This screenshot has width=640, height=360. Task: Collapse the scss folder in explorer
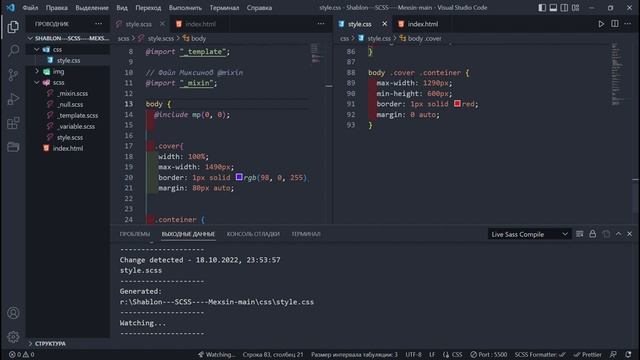point(37,82)
